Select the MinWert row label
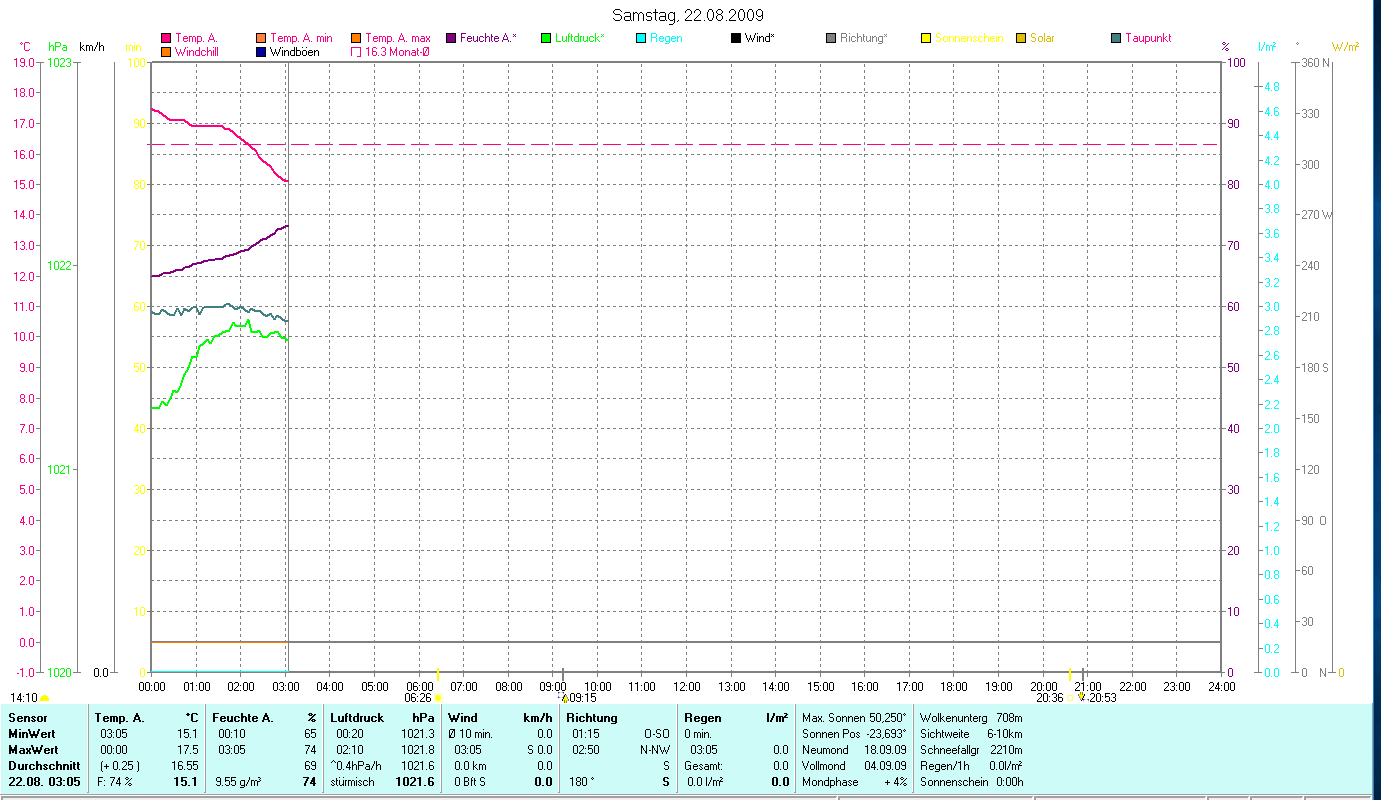1381x800 pixels. (x=30, y=734)
